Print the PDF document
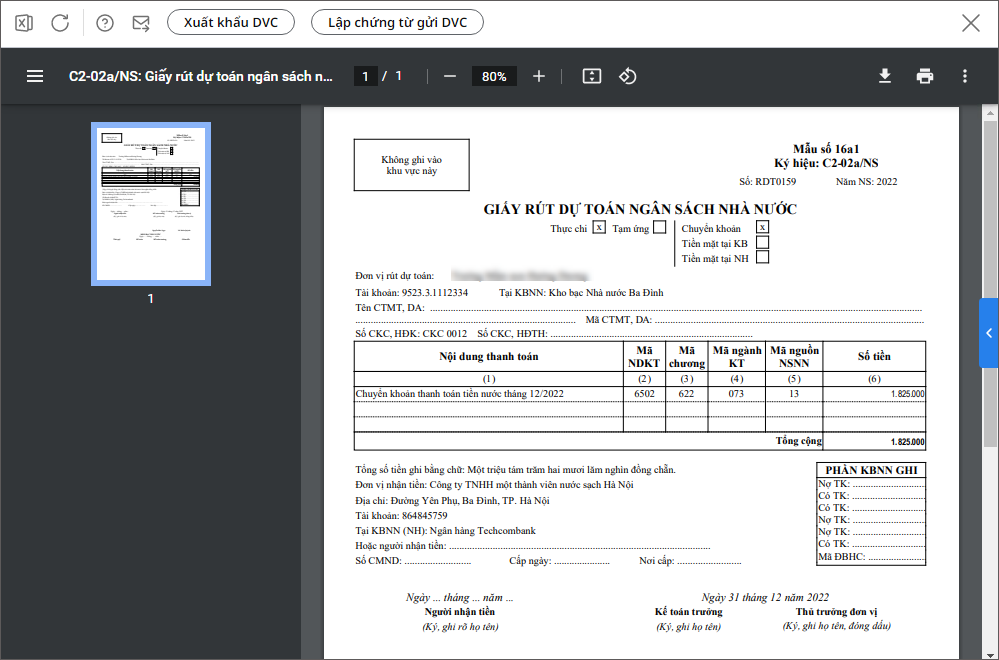Screen dimensions: 999x660 (x=925, y=76)
